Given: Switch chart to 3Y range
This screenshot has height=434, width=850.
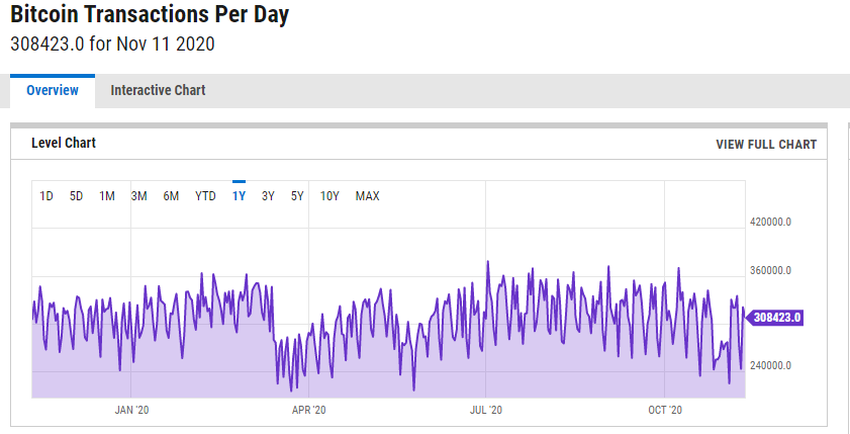Looking at the screenshot, I should 268,196.
